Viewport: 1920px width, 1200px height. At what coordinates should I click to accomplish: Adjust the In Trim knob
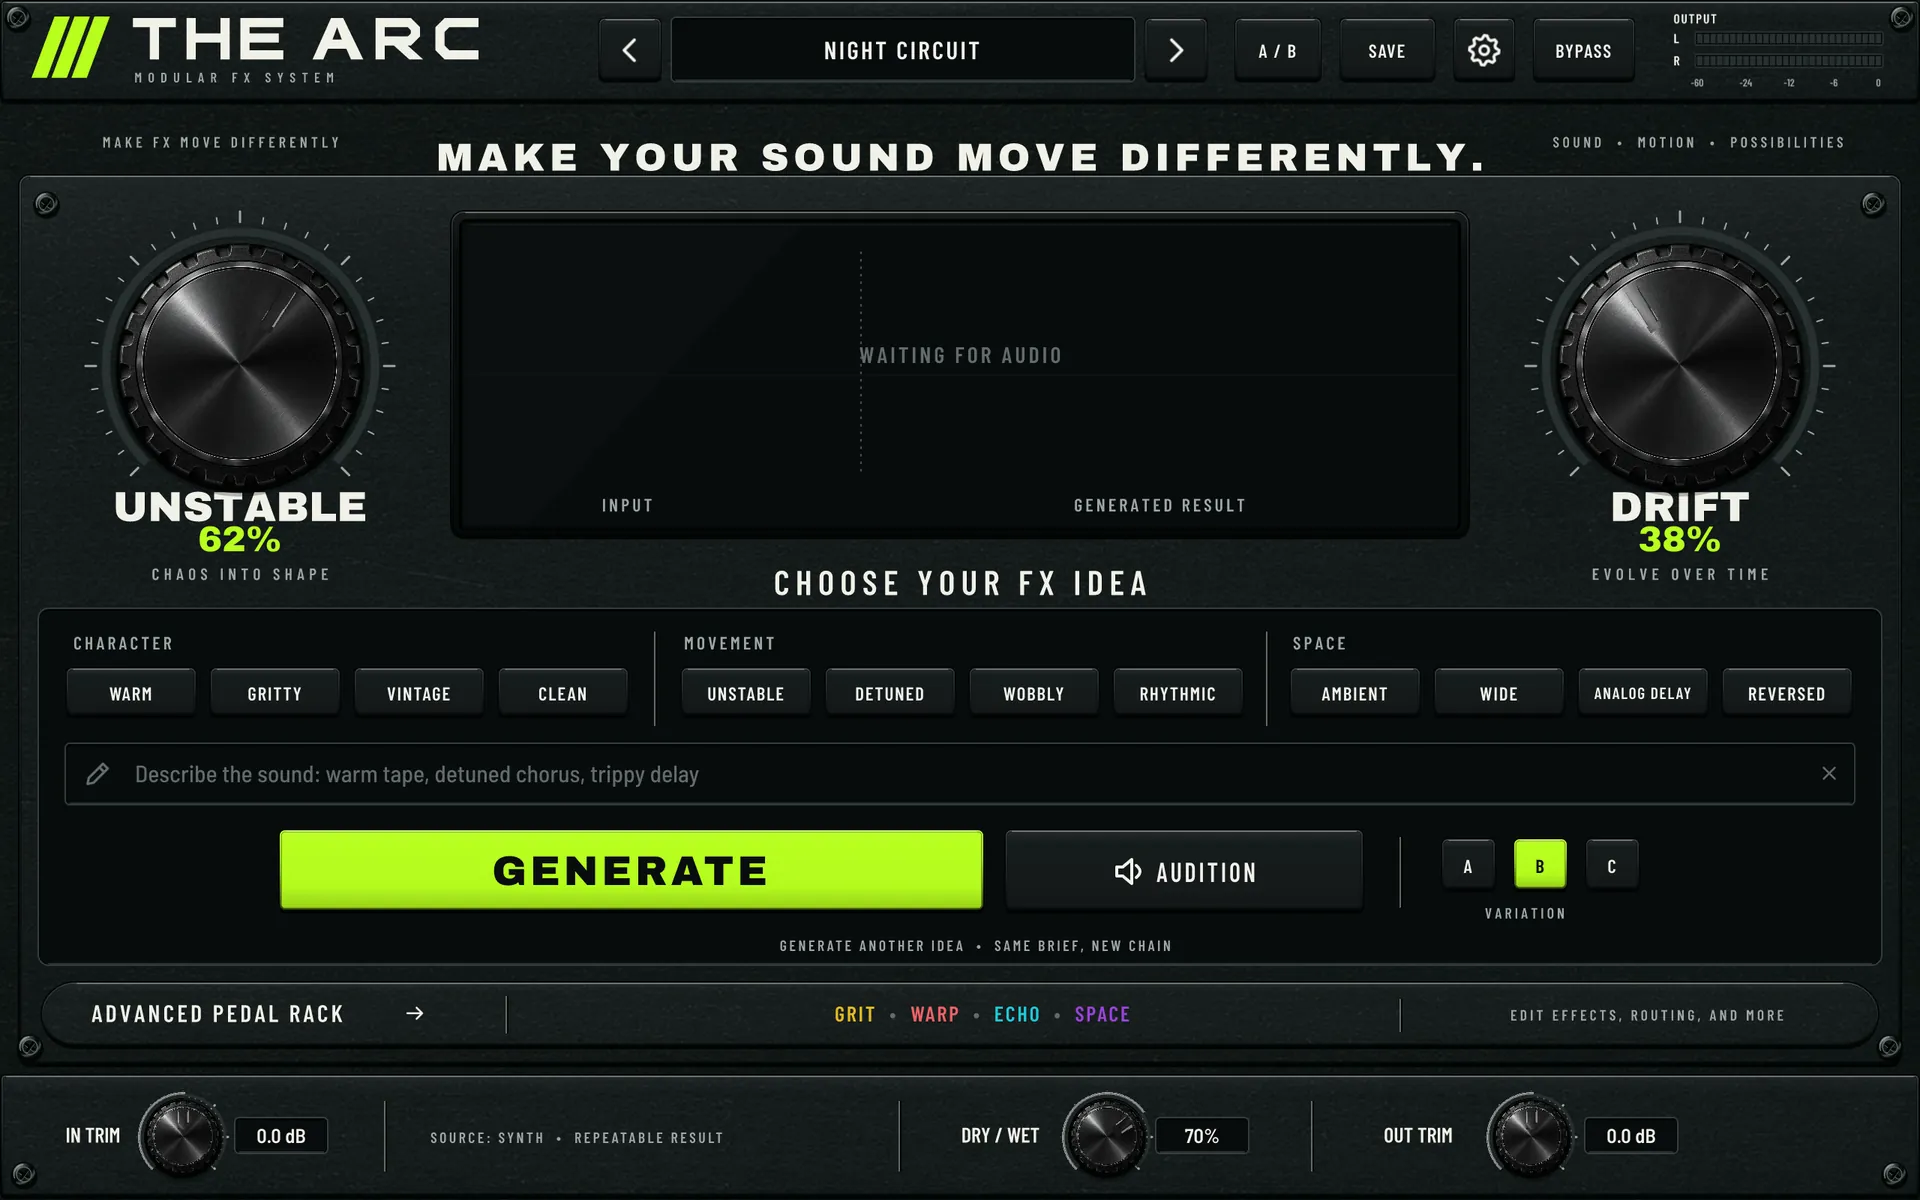tap(181, 1136)
